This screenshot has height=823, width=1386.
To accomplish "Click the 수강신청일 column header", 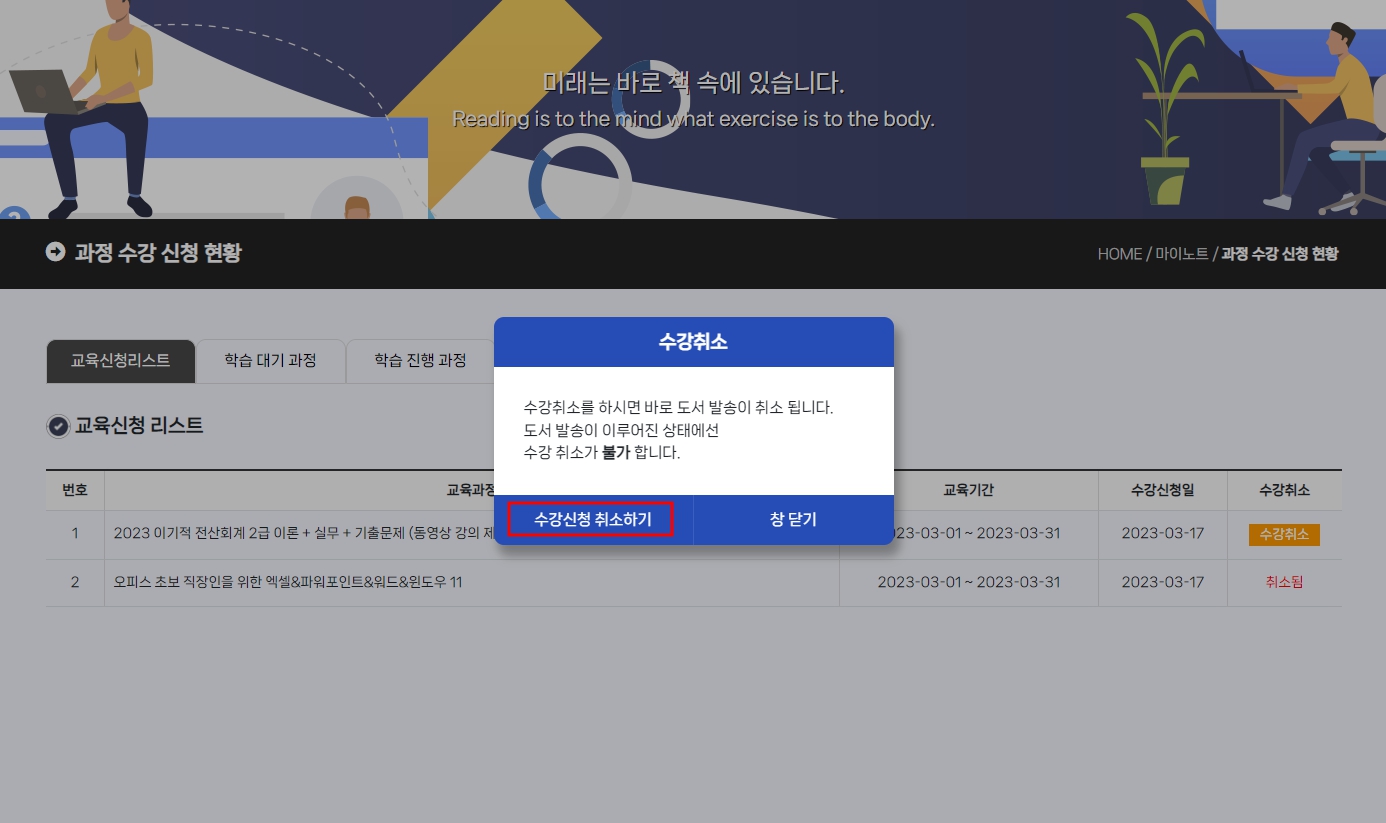I will point(1162,490).
